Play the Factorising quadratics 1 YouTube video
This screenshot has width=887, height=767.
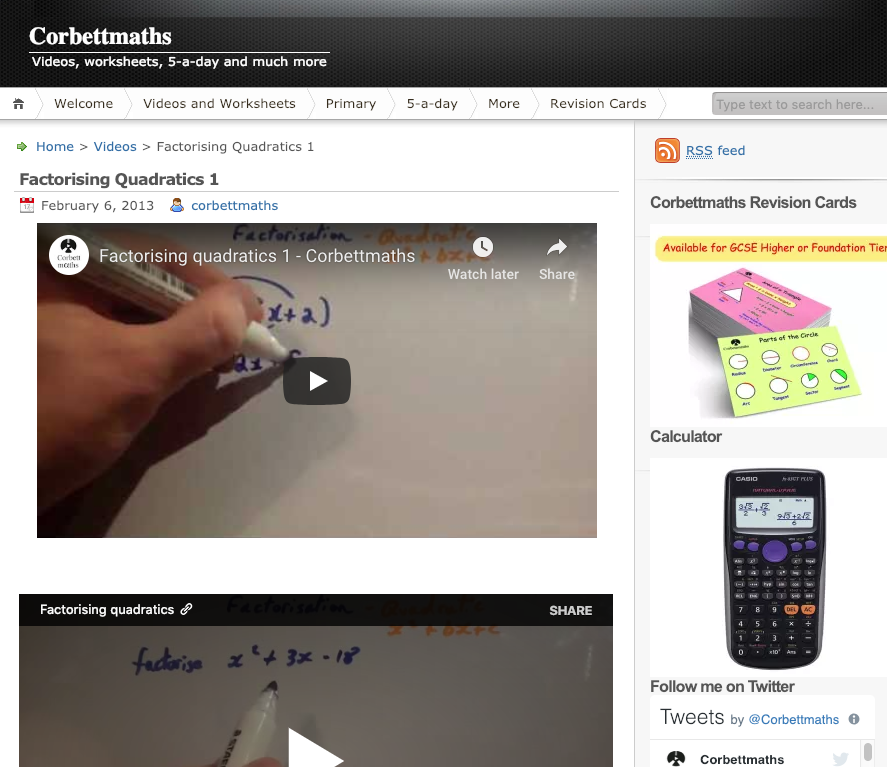(317, 381)
